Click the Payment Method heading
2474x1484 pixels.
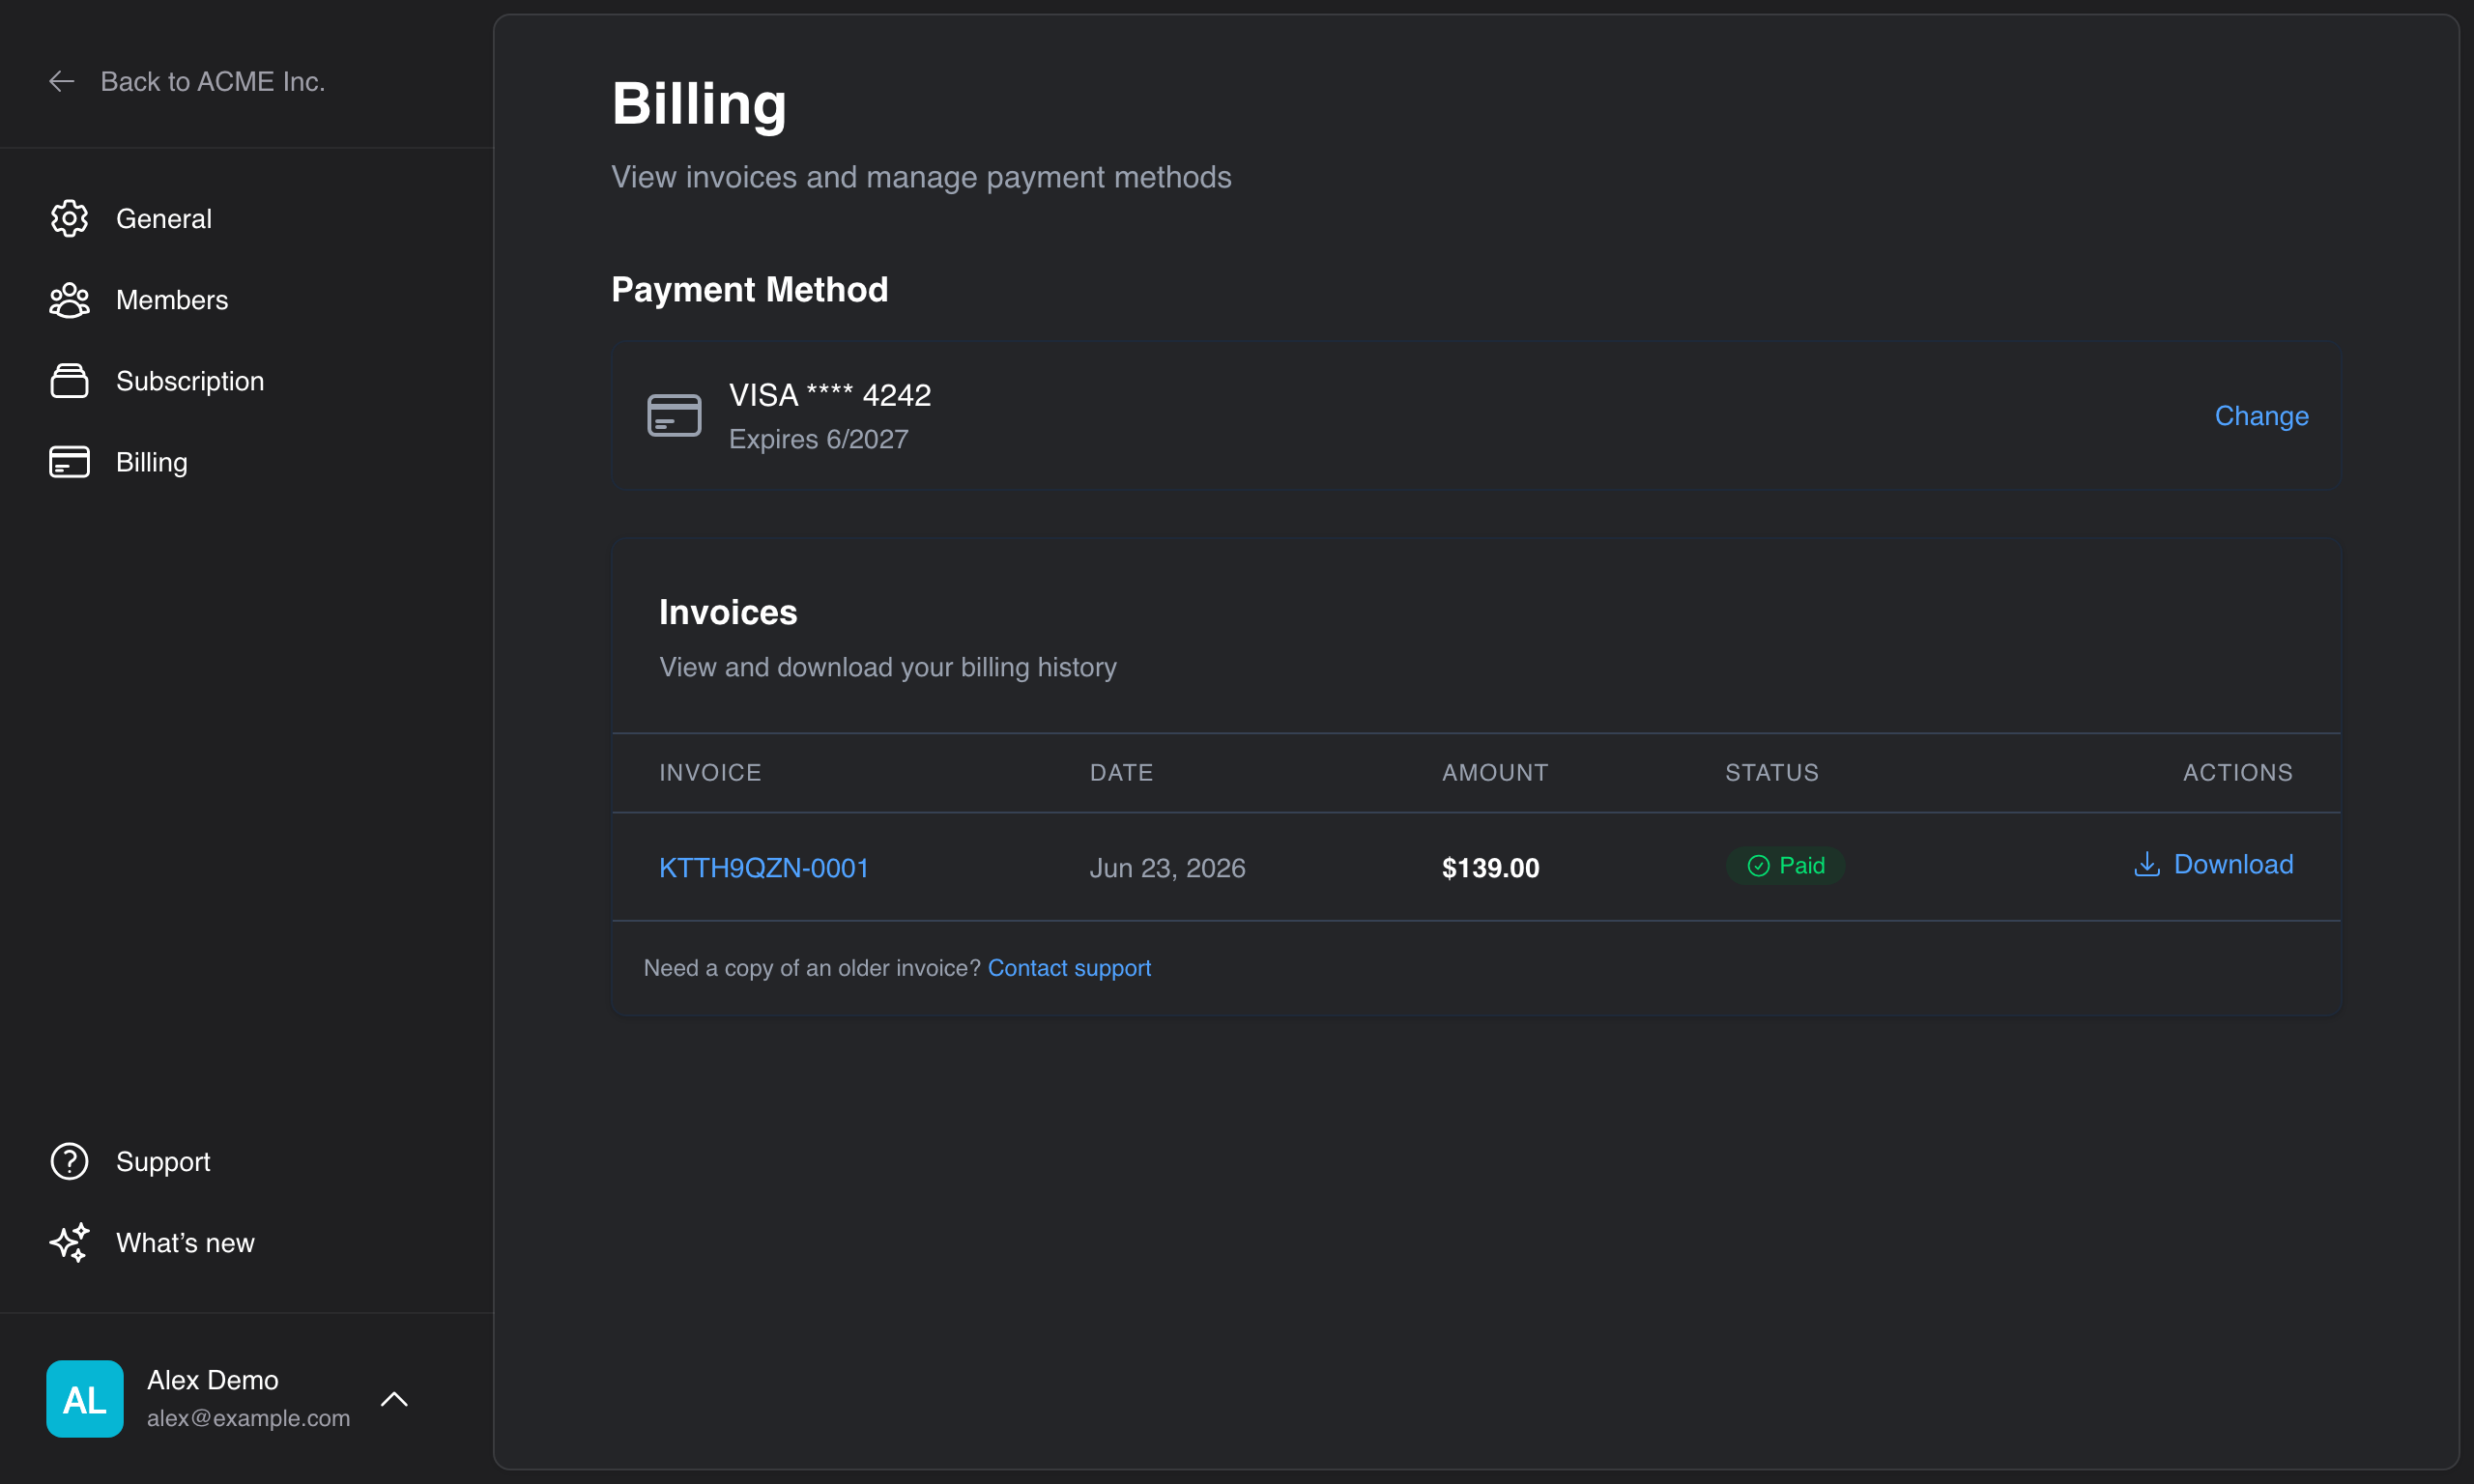coord(750,289)
